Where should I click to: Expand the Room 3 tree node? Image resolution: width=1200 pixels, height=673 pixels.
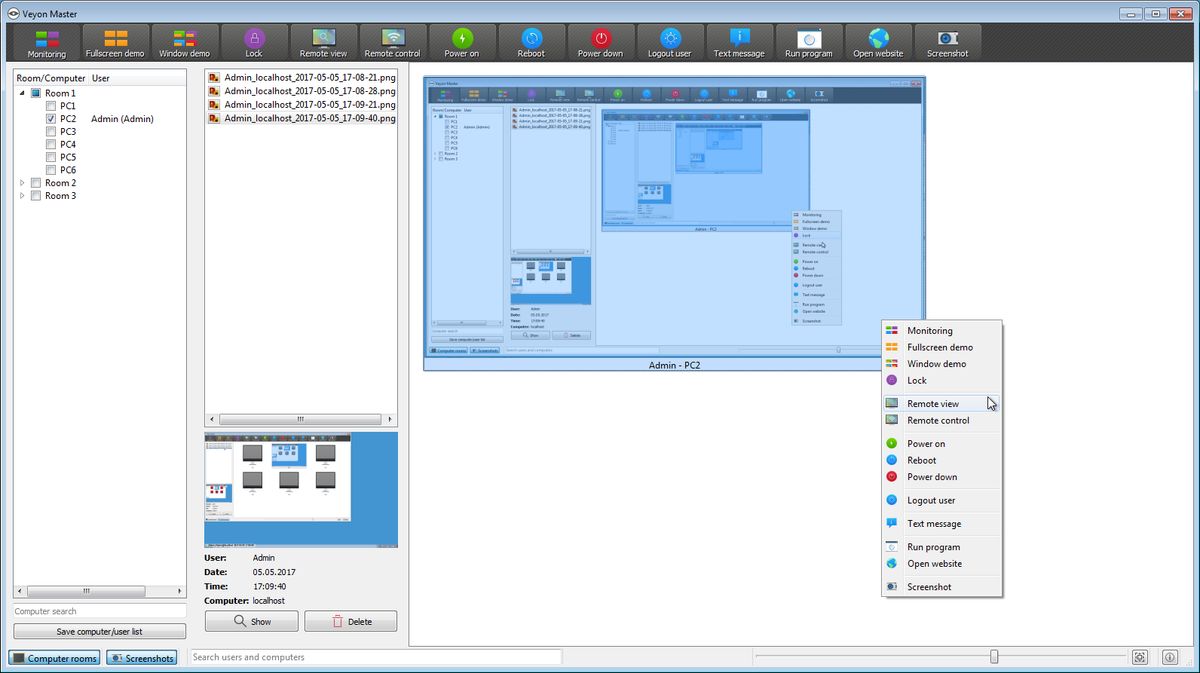[22, 195]
